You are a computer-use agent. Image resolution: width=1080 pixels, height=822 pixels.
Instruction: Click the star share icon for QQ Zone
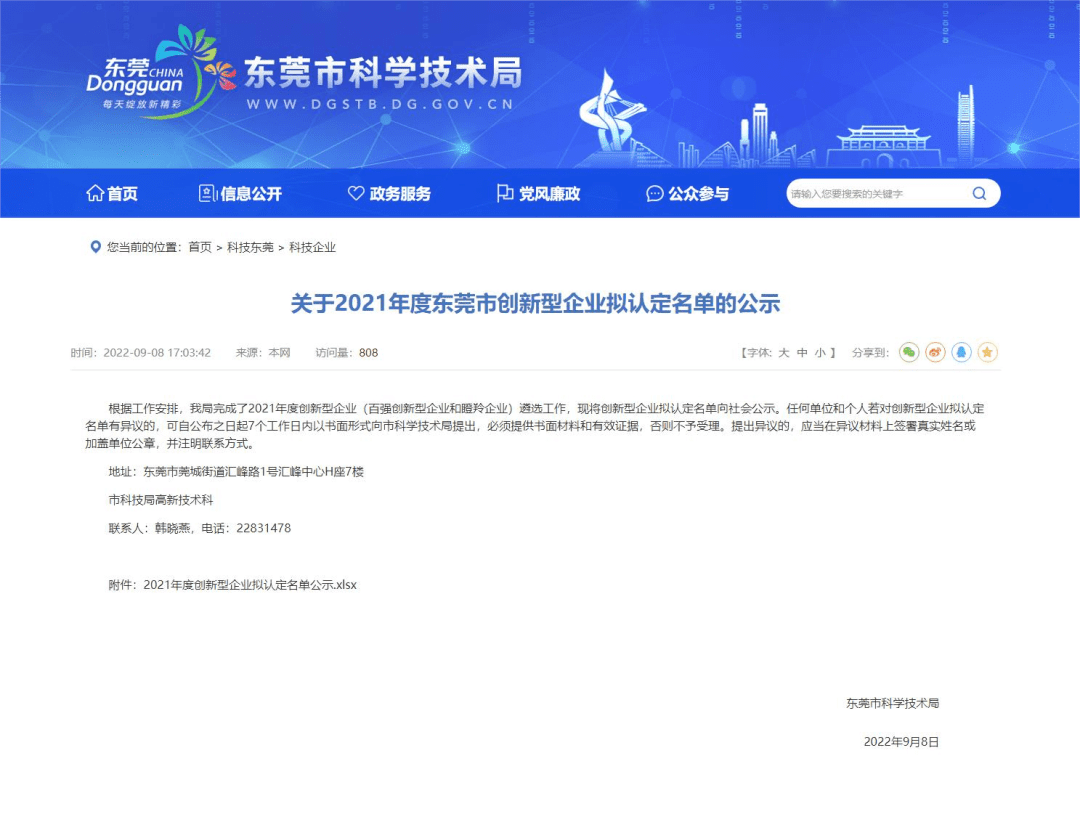pyautogui.click(x=987, y=352)
